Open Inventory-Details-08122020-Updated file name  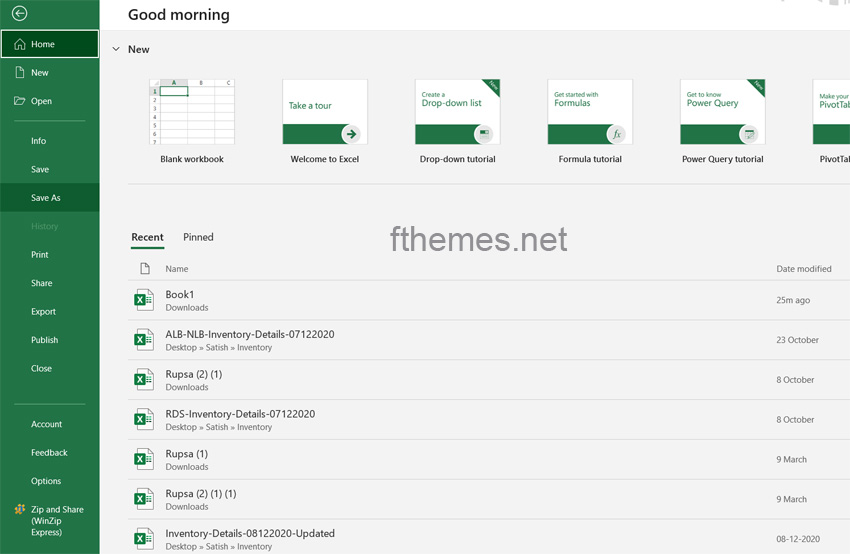tap(250, 533)
